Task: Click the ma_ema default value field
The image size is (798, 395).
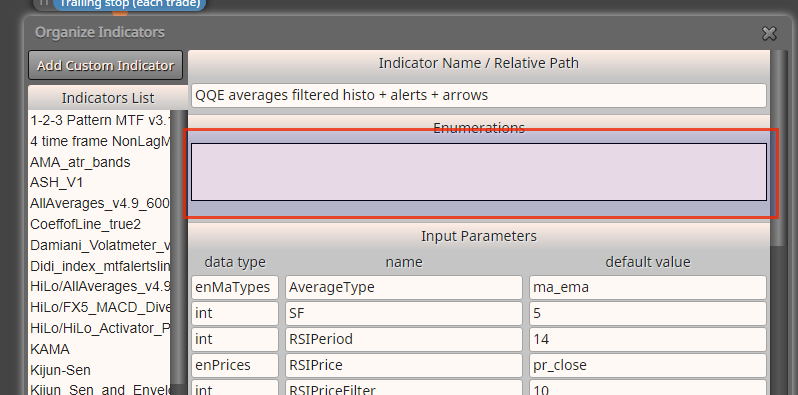Action: pyautogui.click(x=648, y=287)
